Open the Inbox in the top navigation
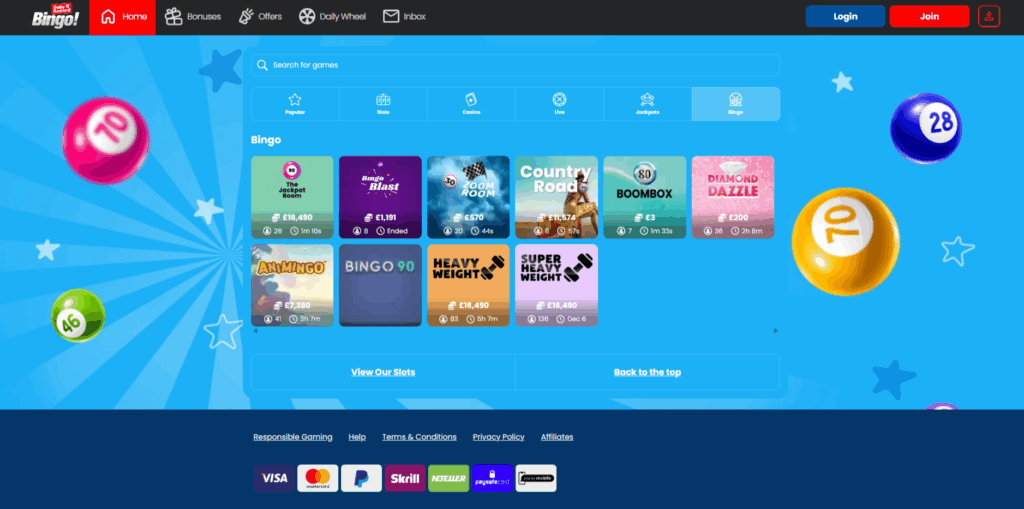This screenshot has height=509, width=1024. tap(404, 17)
